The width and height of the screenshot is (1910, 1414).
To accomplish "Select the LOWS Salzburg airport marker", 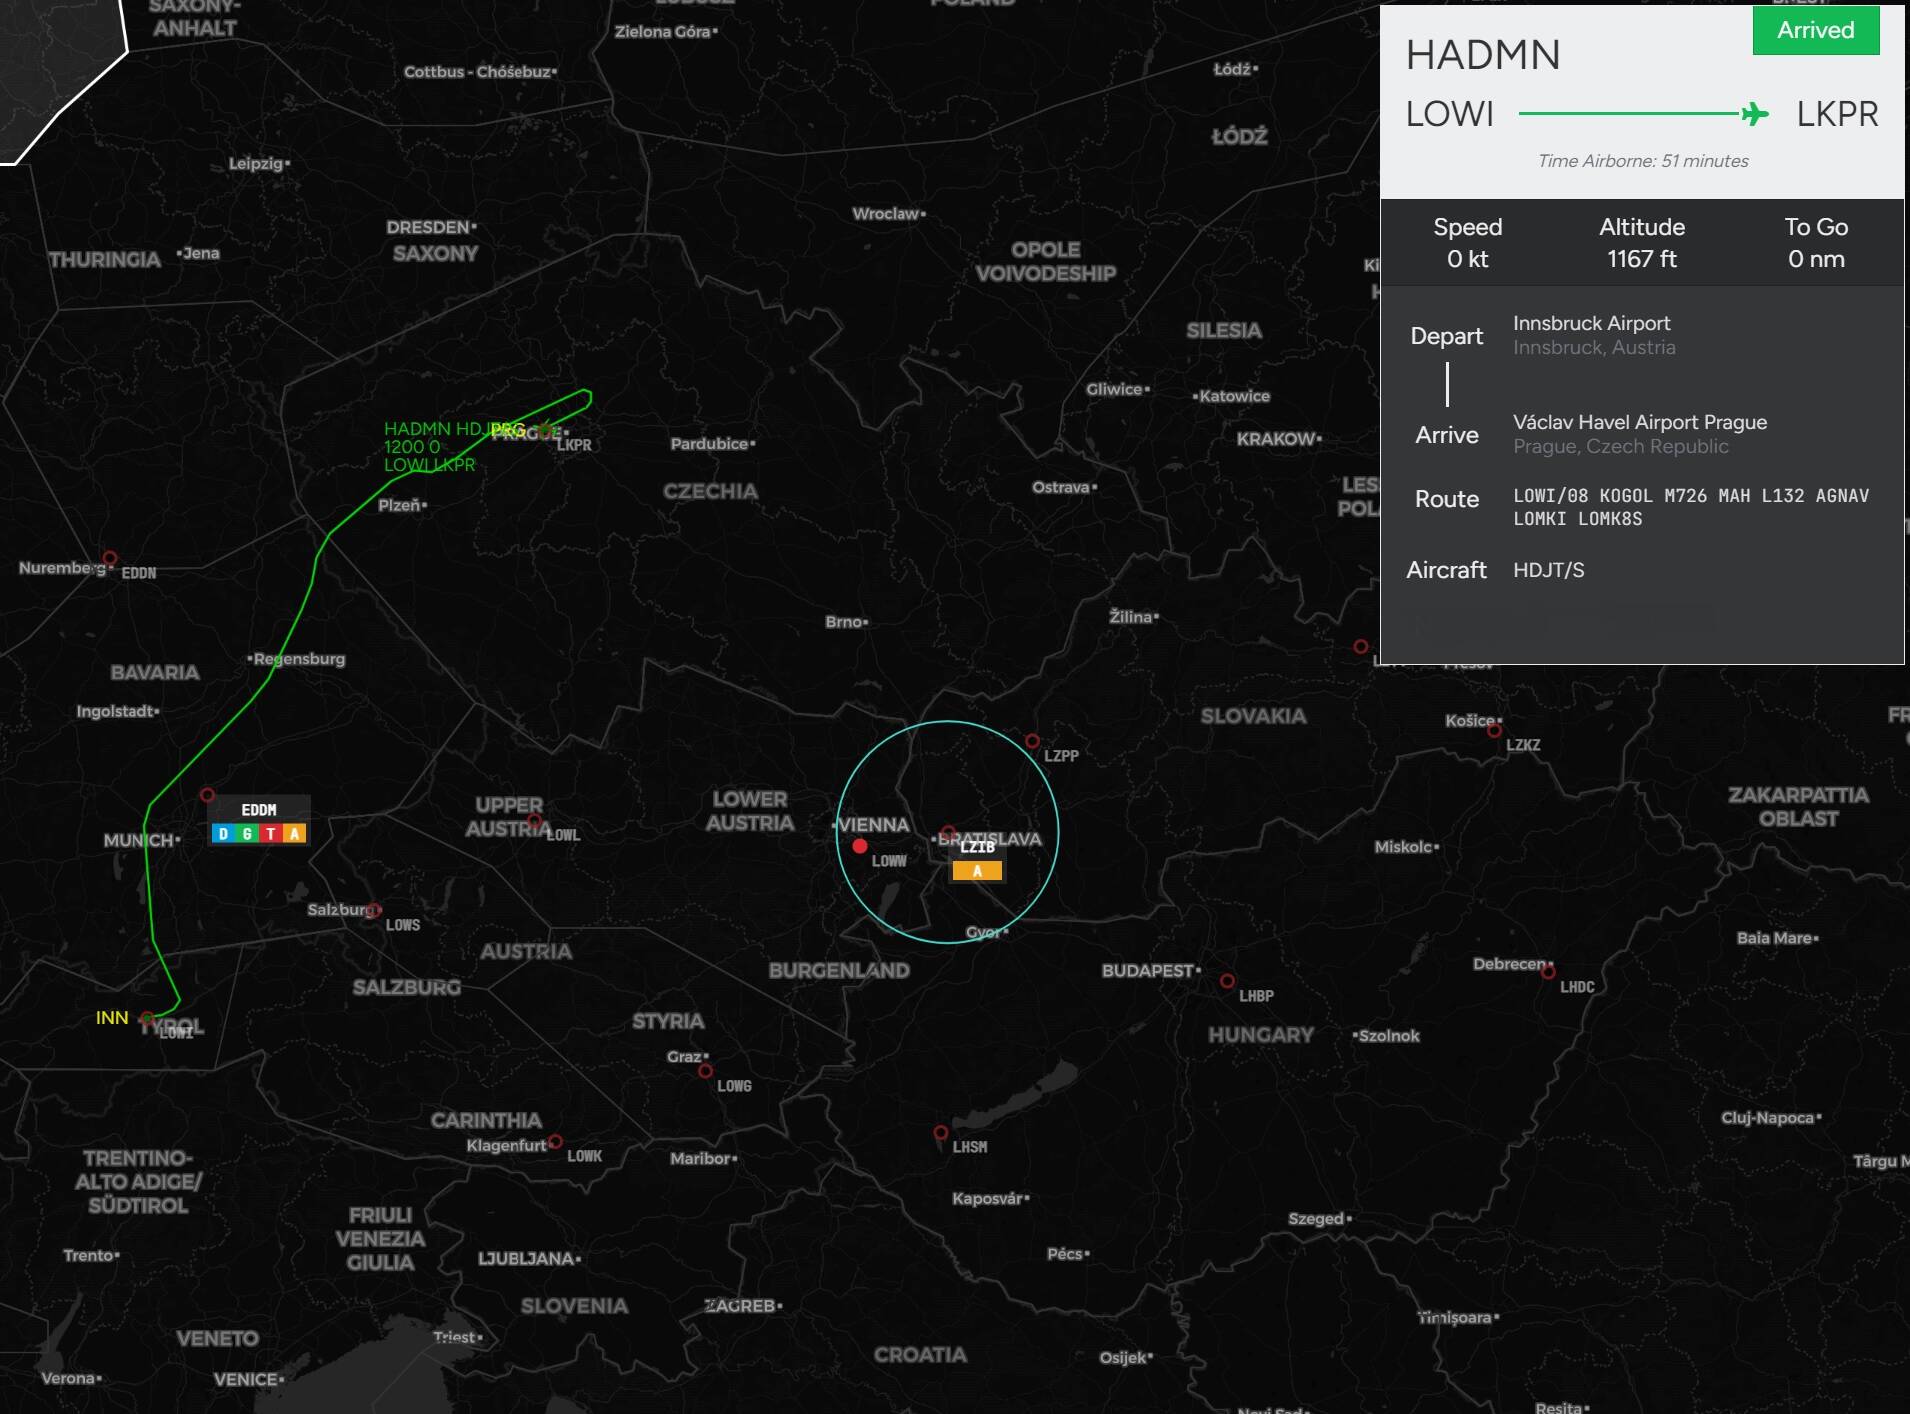I will pyautogui.click(x=374, y=910).
